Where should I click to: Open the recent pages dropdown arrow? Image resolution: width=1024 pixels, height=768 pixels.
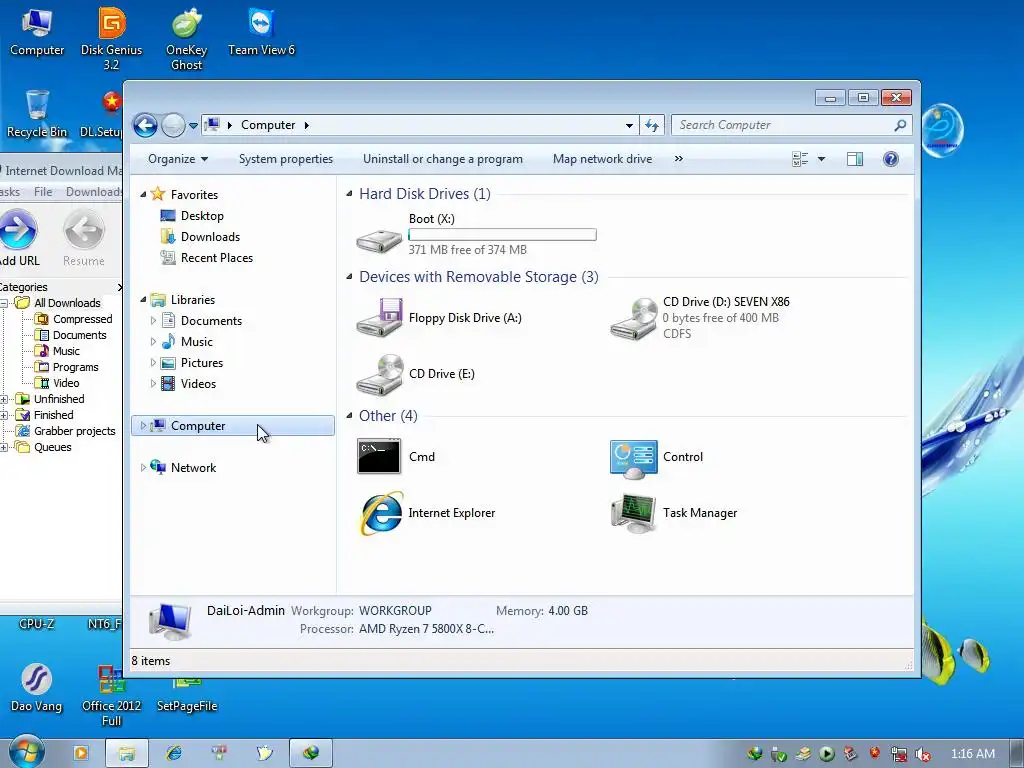(x=193, y=125)
